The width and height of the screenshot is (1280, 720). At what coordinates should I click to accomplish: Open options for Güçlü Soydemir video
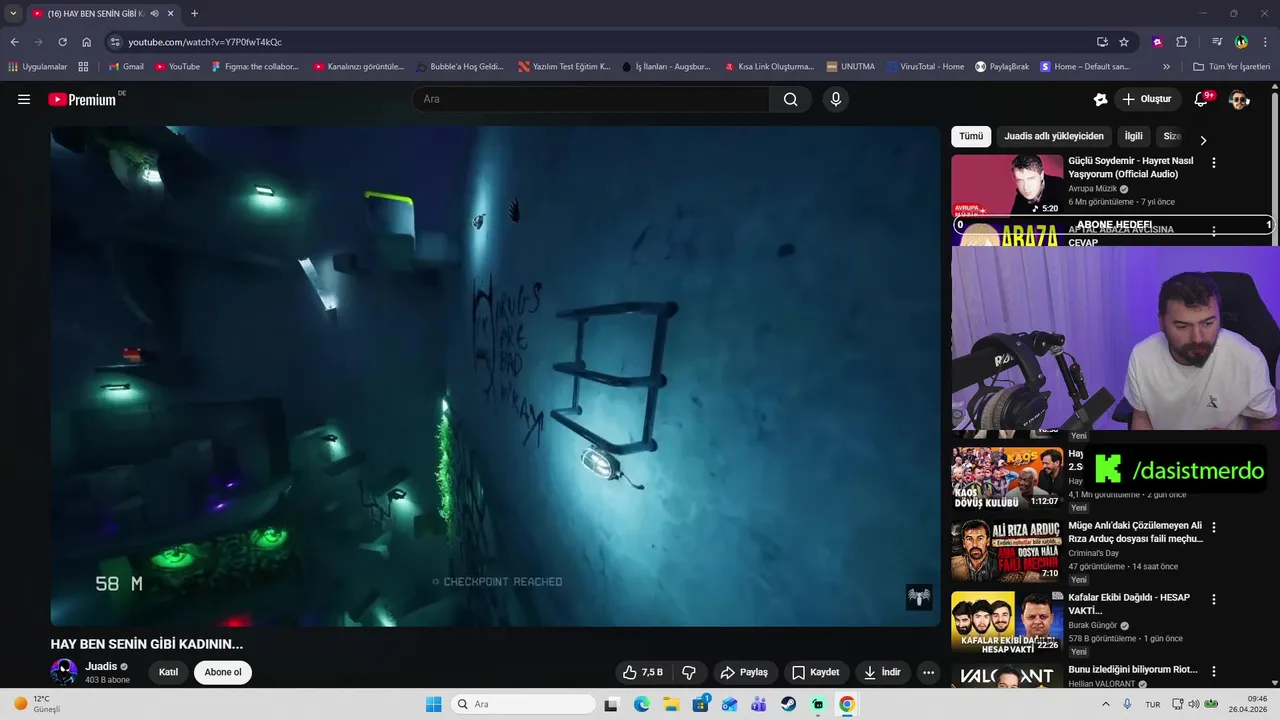point(1214,162)
